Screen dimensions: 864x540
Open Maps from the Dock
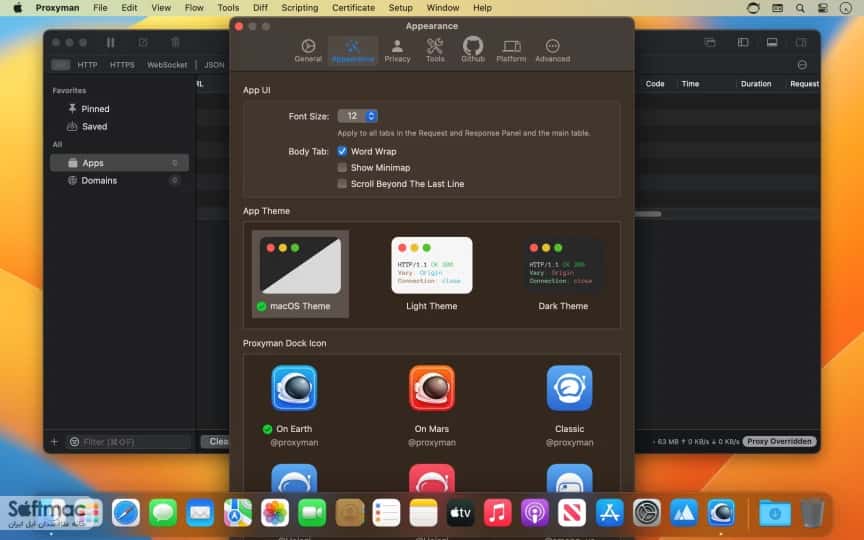click(x=237, y=513)
